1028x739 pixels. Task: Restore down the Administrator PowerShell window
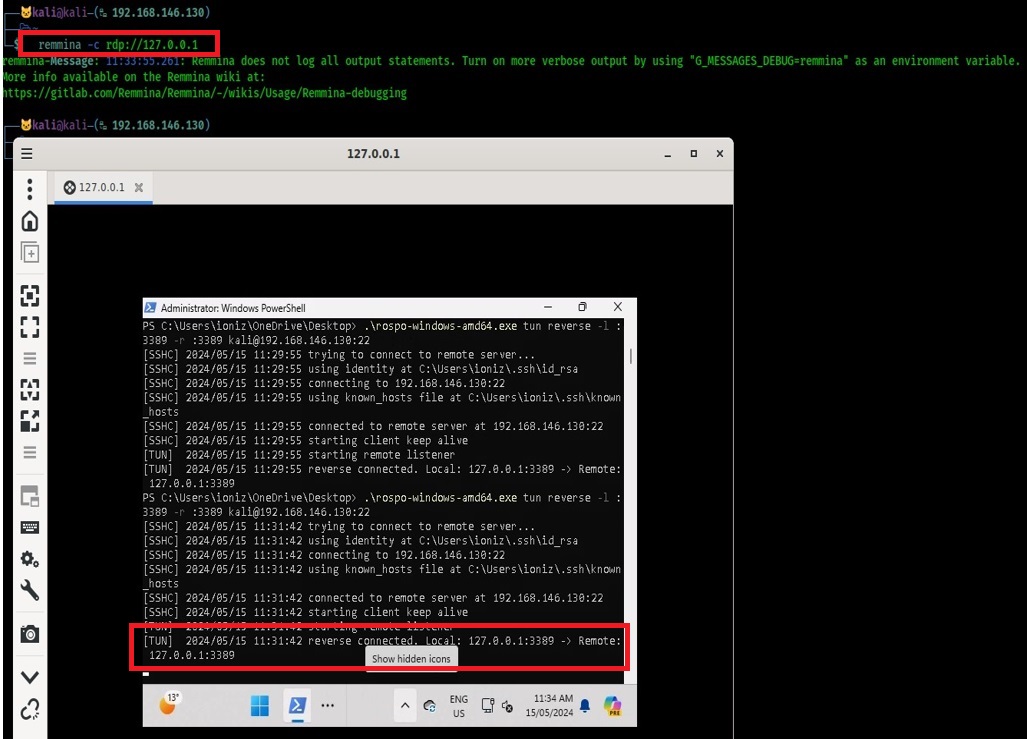[582, 307]
